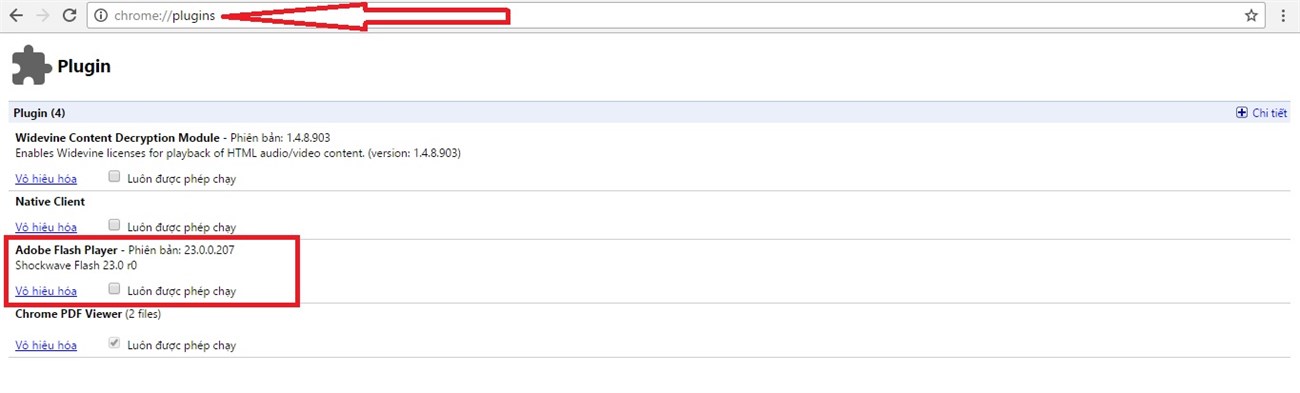Reload the plugins page
Image resolution: width=1300 pixels, height=393 pixels.
(x=69, y=15)
